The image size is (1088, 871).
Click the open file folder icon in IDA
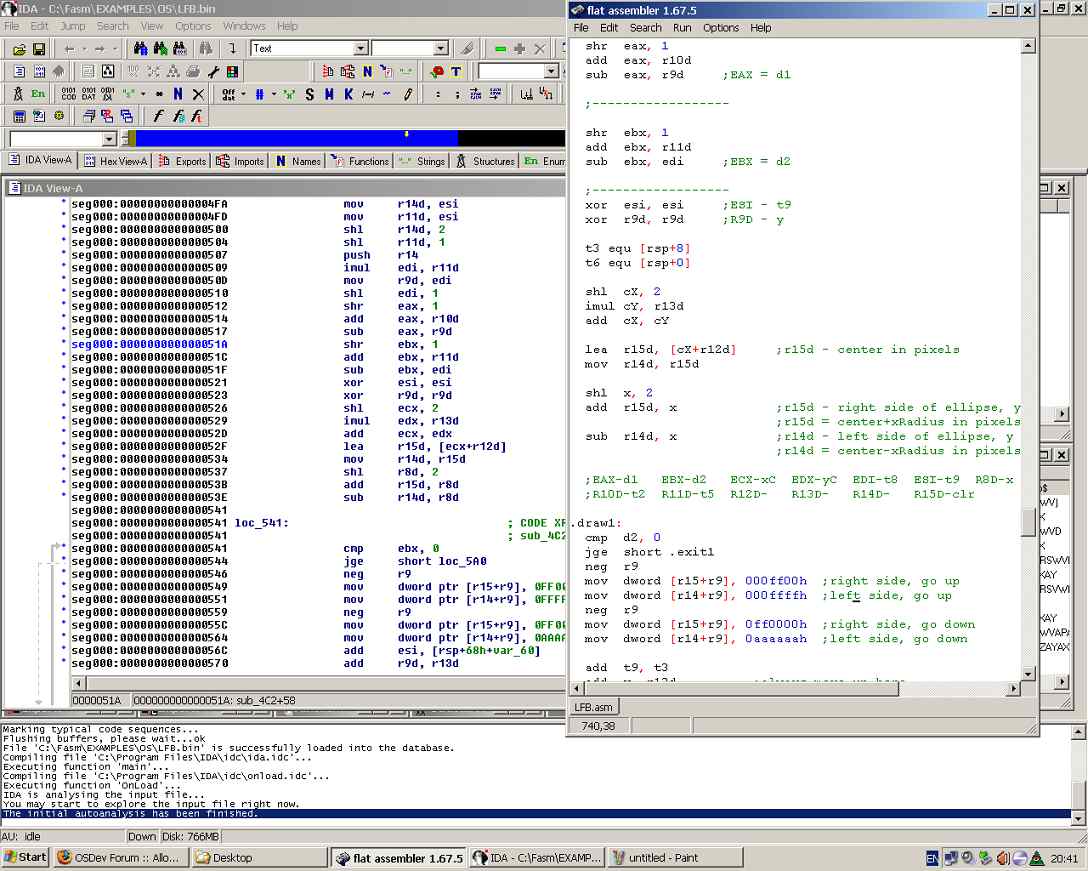point(19,49)
